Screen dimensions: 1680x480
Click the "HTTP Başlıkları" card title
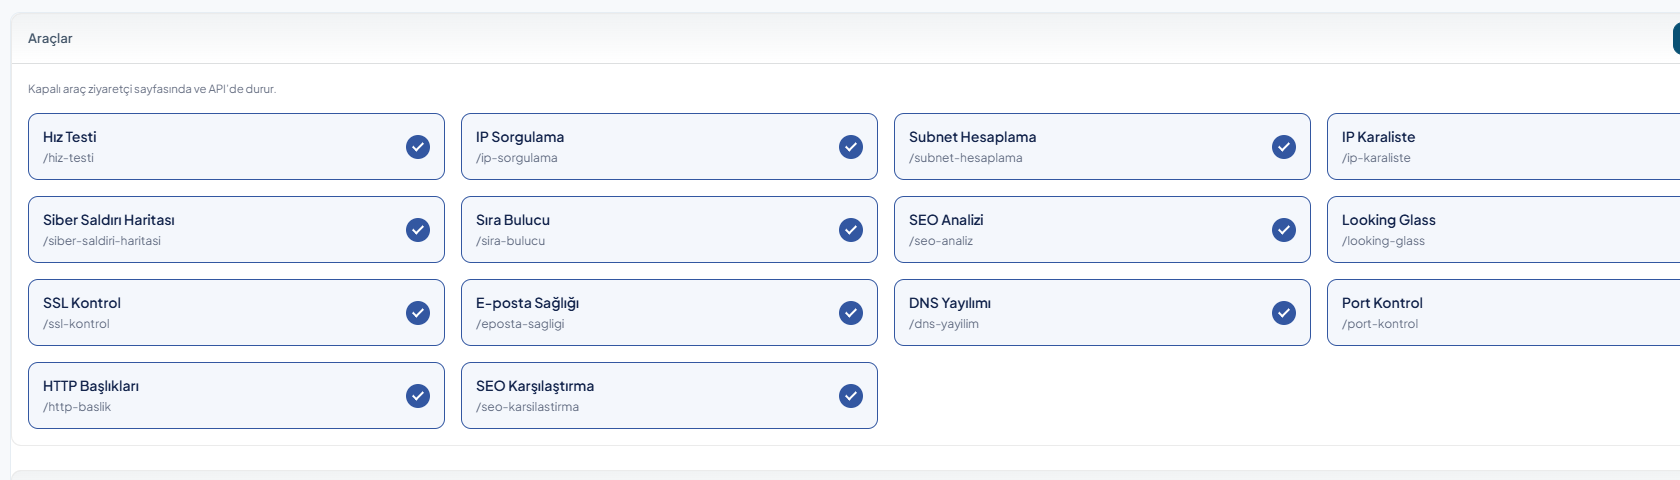[x=91, y=386]
